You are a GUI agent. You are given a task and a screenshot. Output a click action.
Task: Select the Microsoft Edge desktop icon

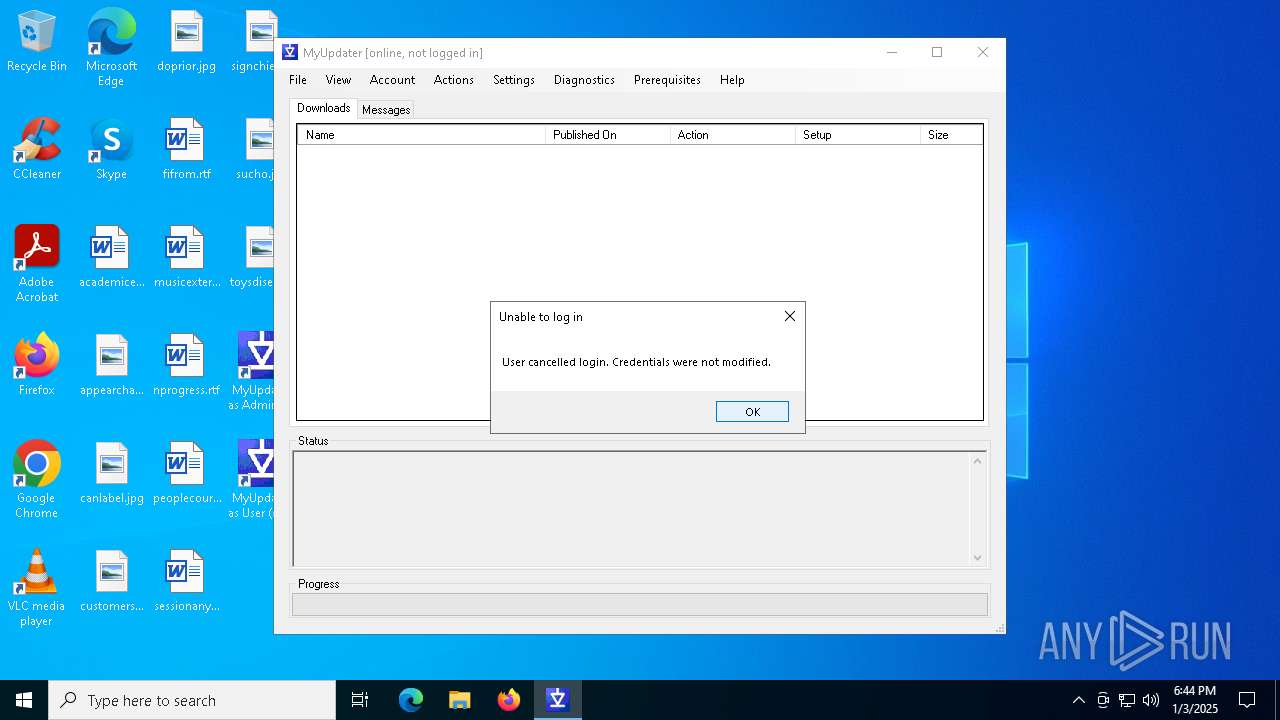point(111,47)
